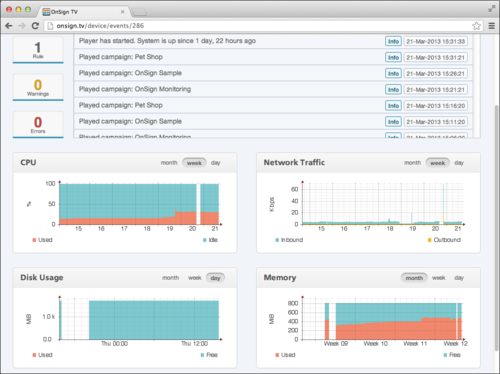This screenshot has width=500, height=374.
Task: Click the Network Traffic panel heading
Action: click(294, 163)
